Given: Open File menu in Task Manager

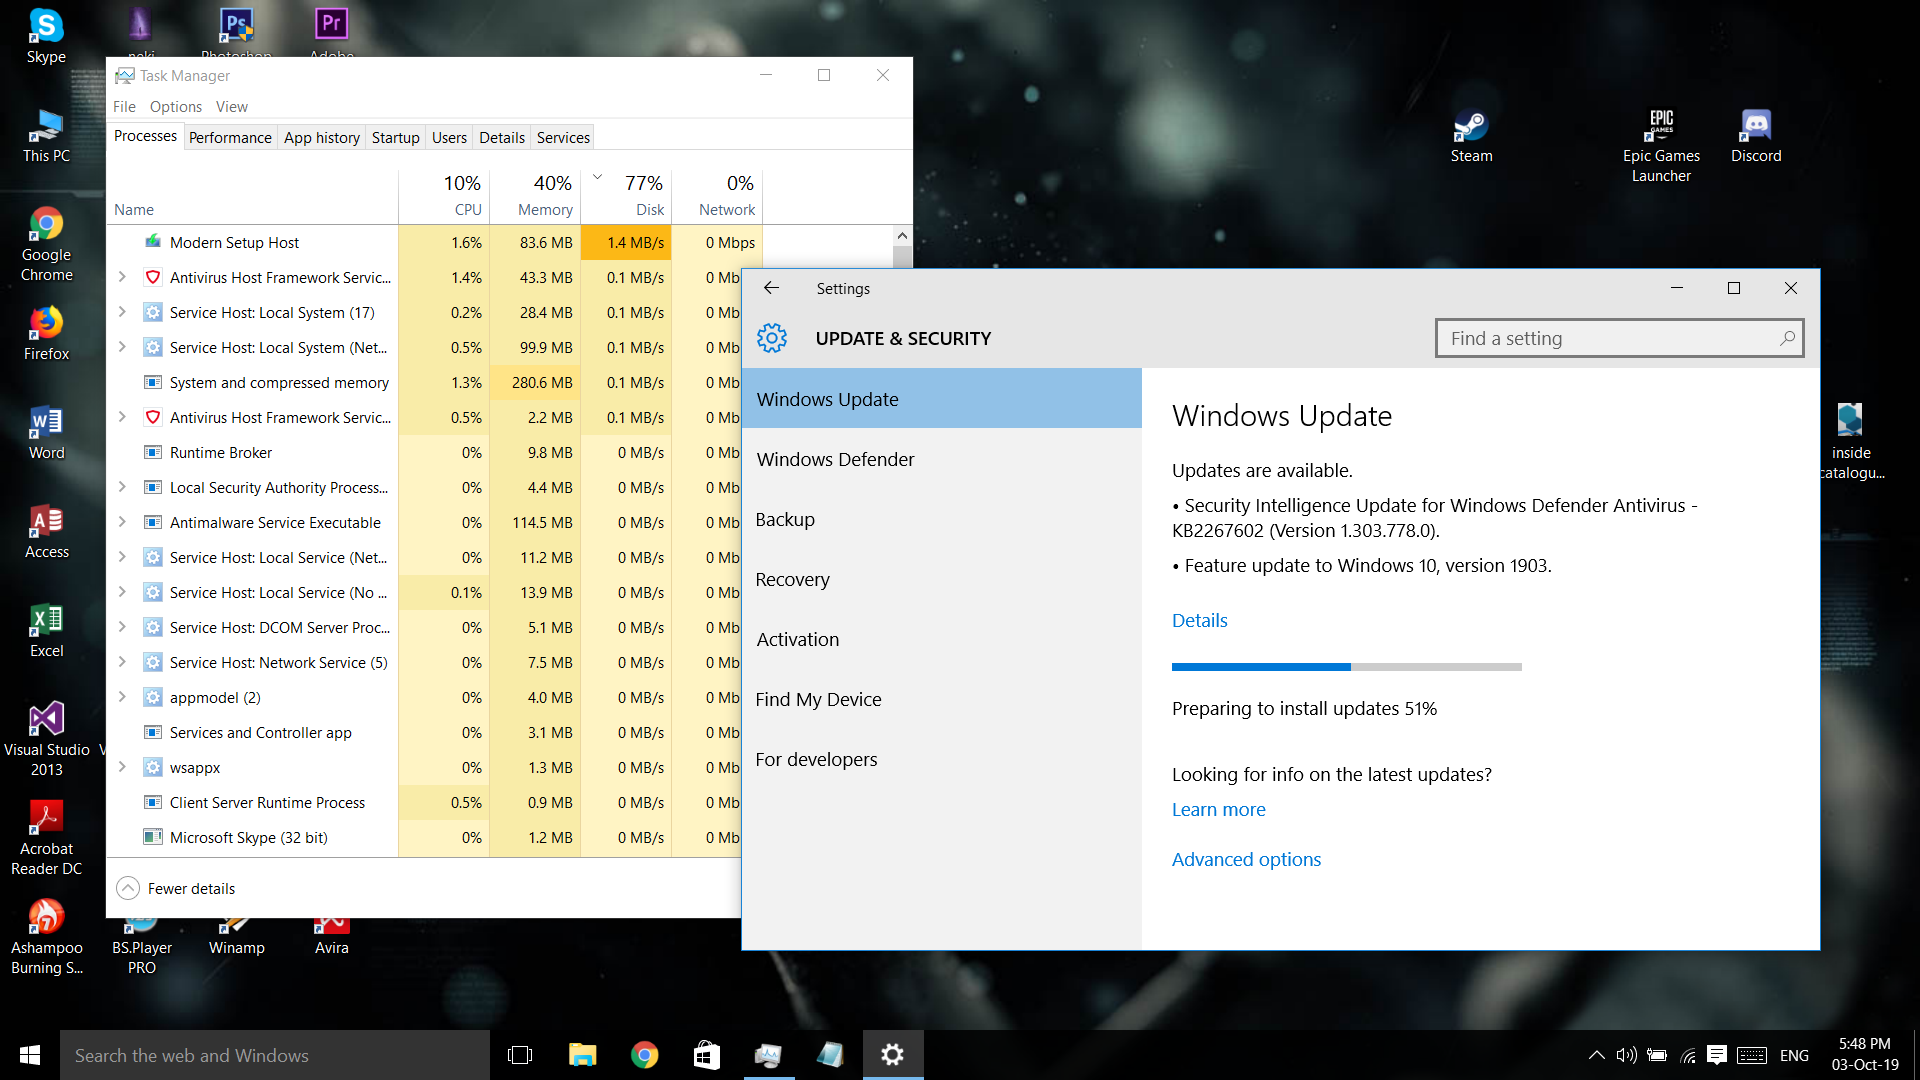Looking at the screenshot, I should [x=124, y=106].
